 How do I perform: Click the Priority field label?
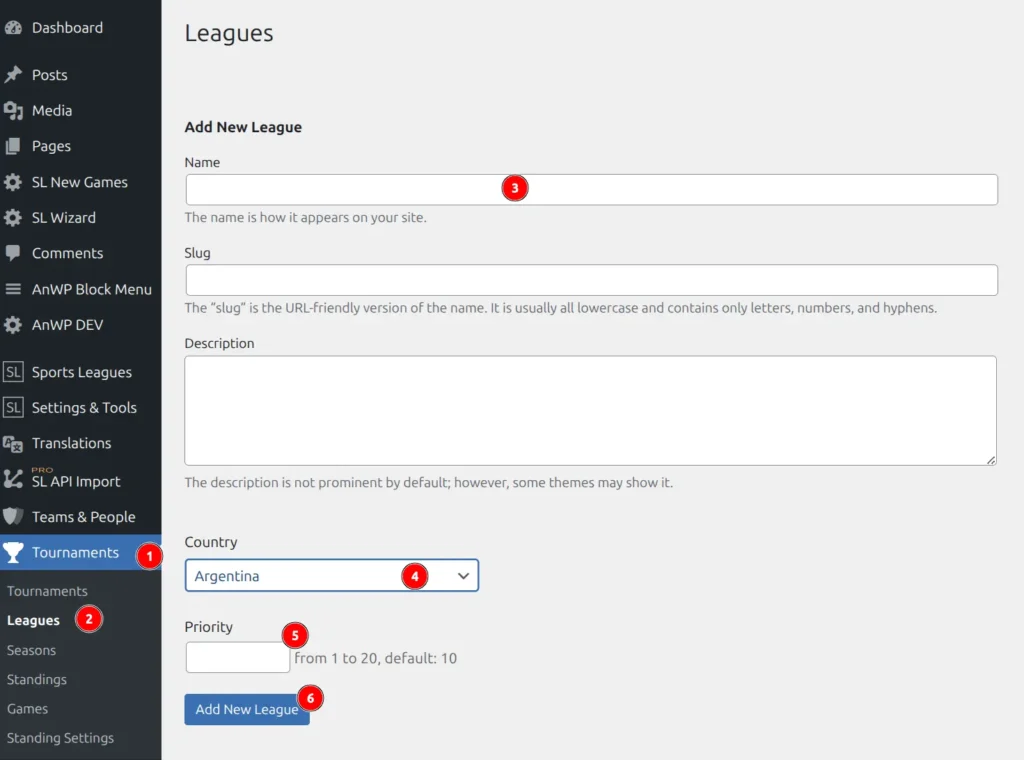click(208, 627)
